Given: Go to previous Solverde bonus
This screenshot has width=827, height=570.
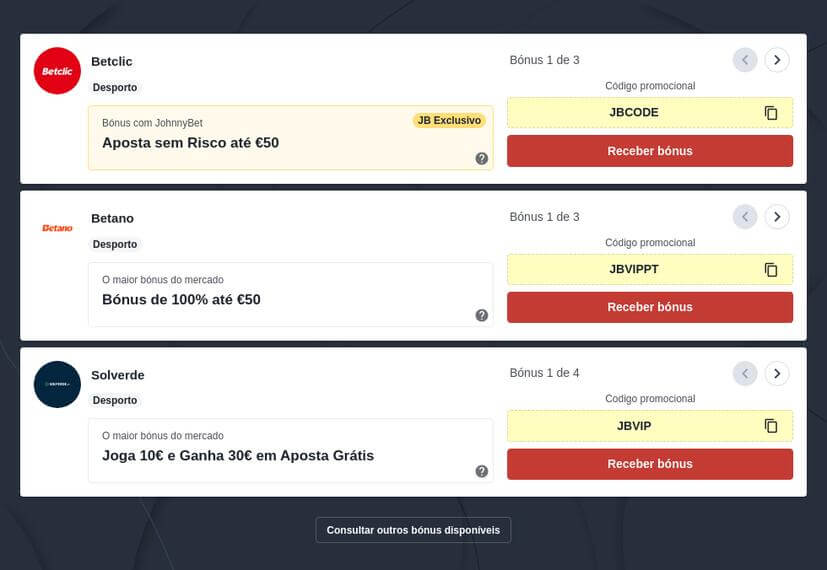Looking at the screenshot, I should pos(745,373).
